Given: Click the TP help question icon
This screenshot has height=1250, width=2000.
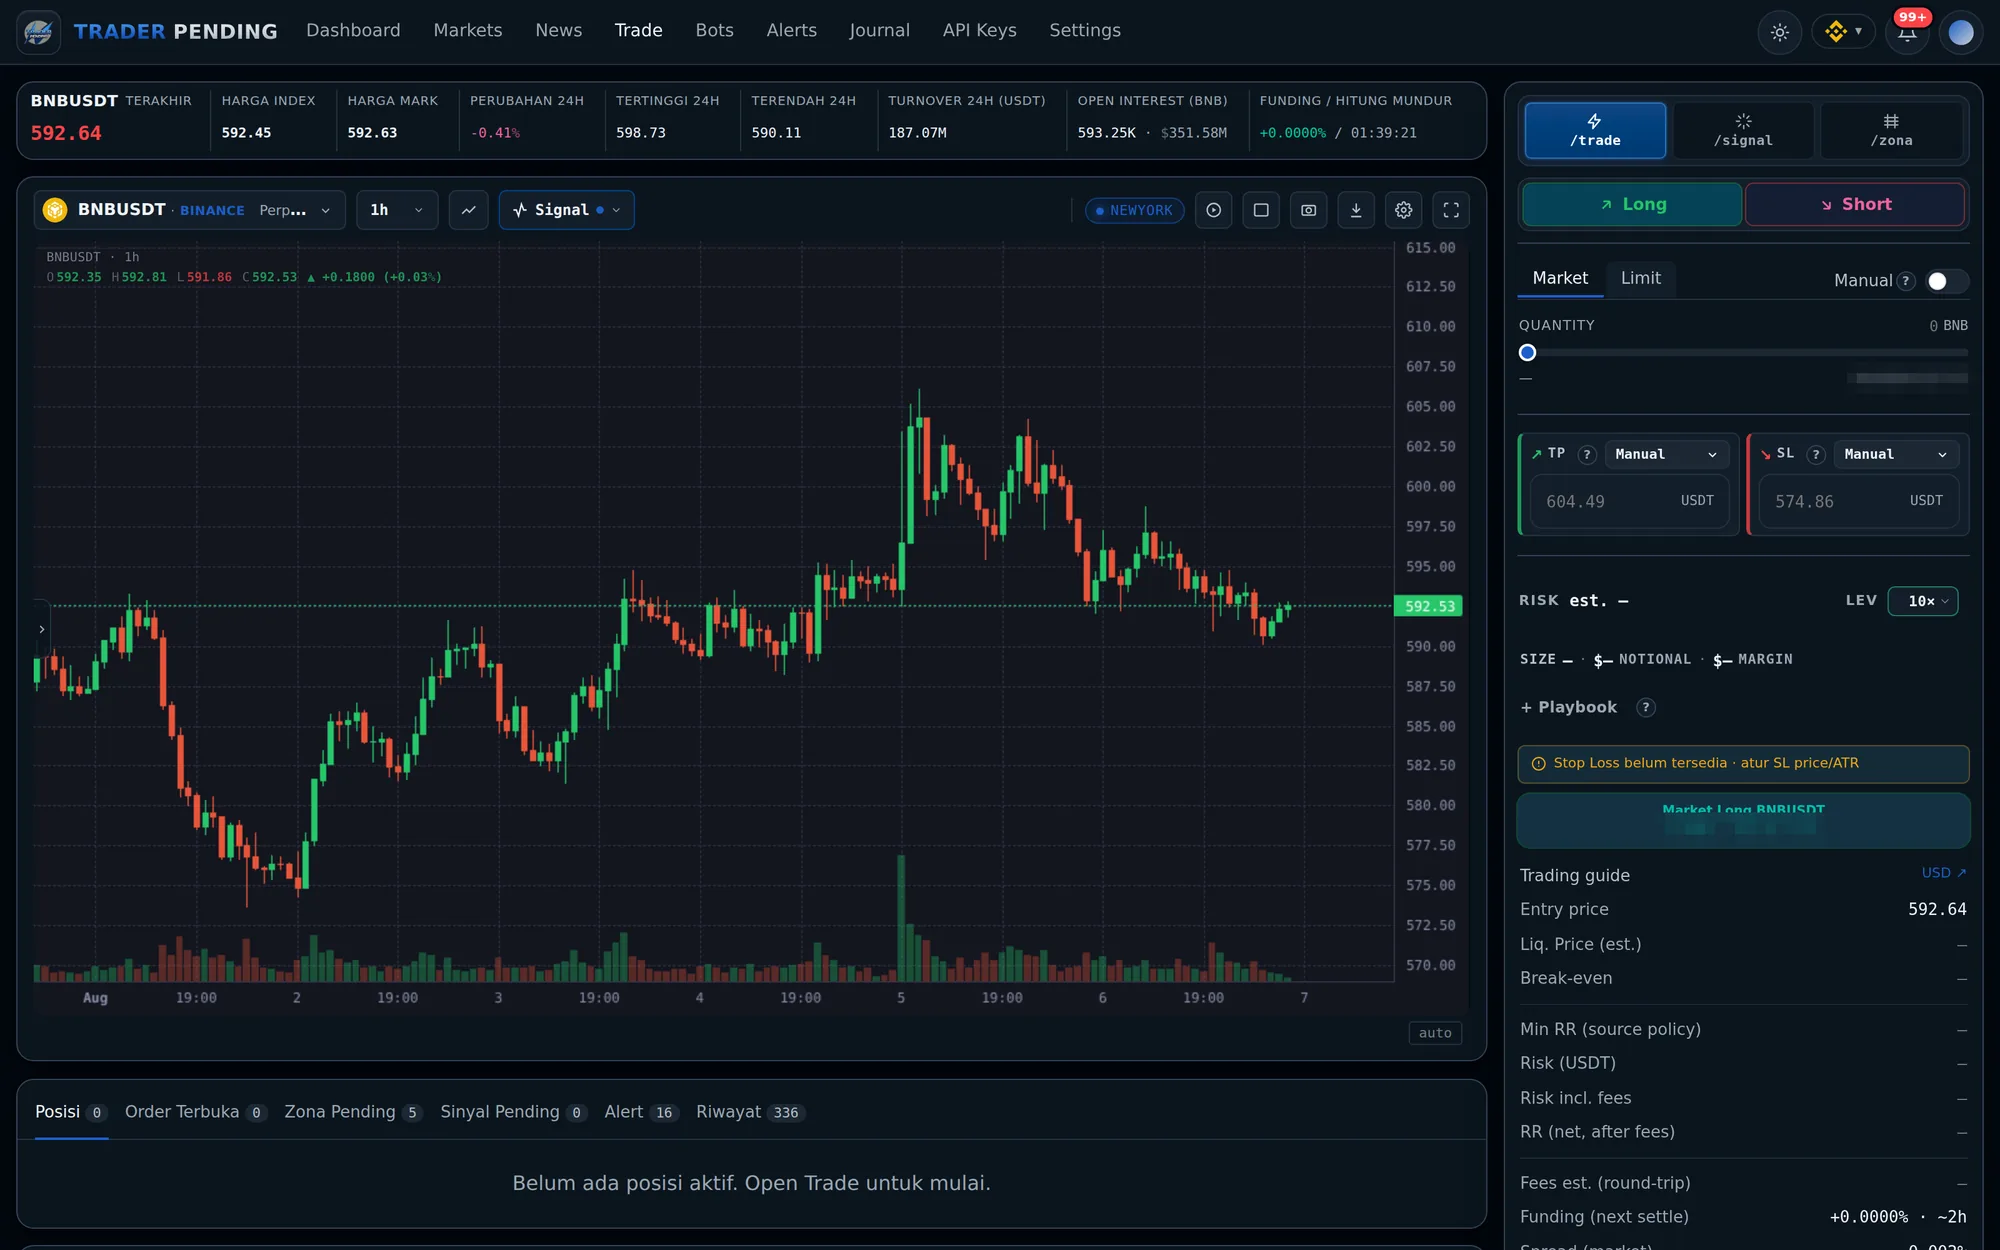Looking at the screenshot, I should pos(1587,455).
